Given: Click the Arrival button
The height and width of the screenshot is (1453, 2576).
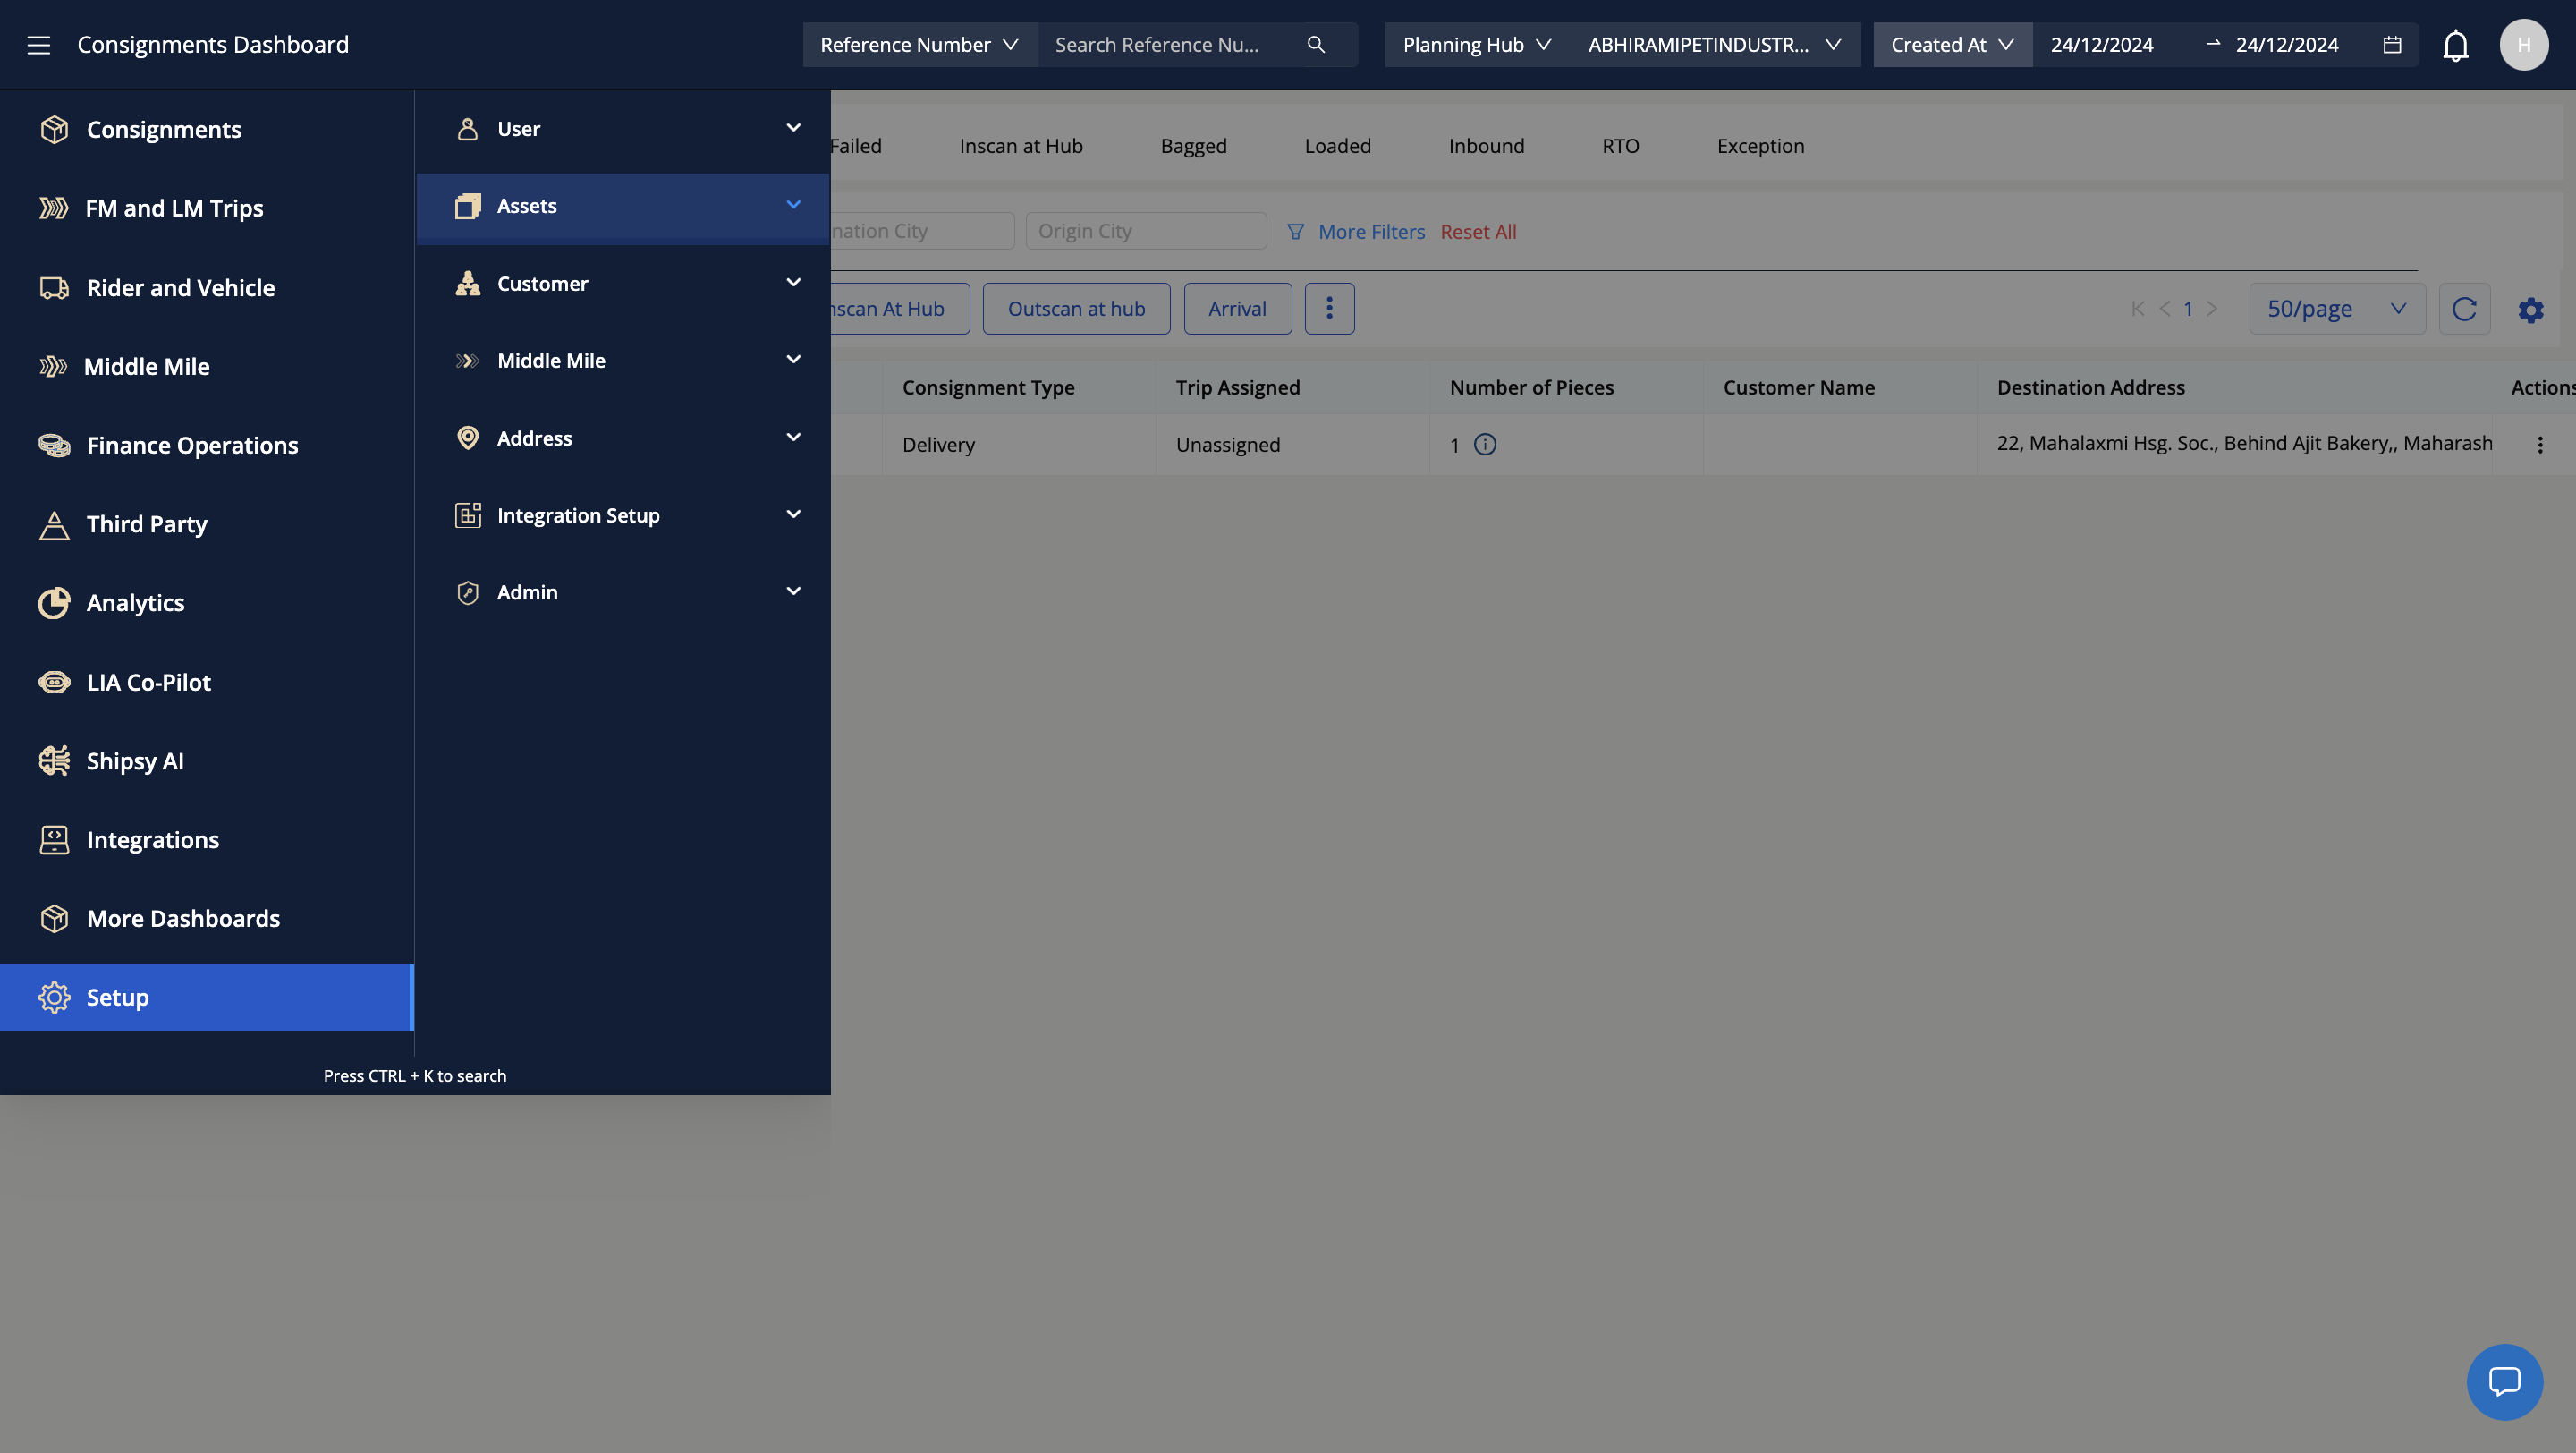Looking at the screenshot, I should (x=1237, y=309).
